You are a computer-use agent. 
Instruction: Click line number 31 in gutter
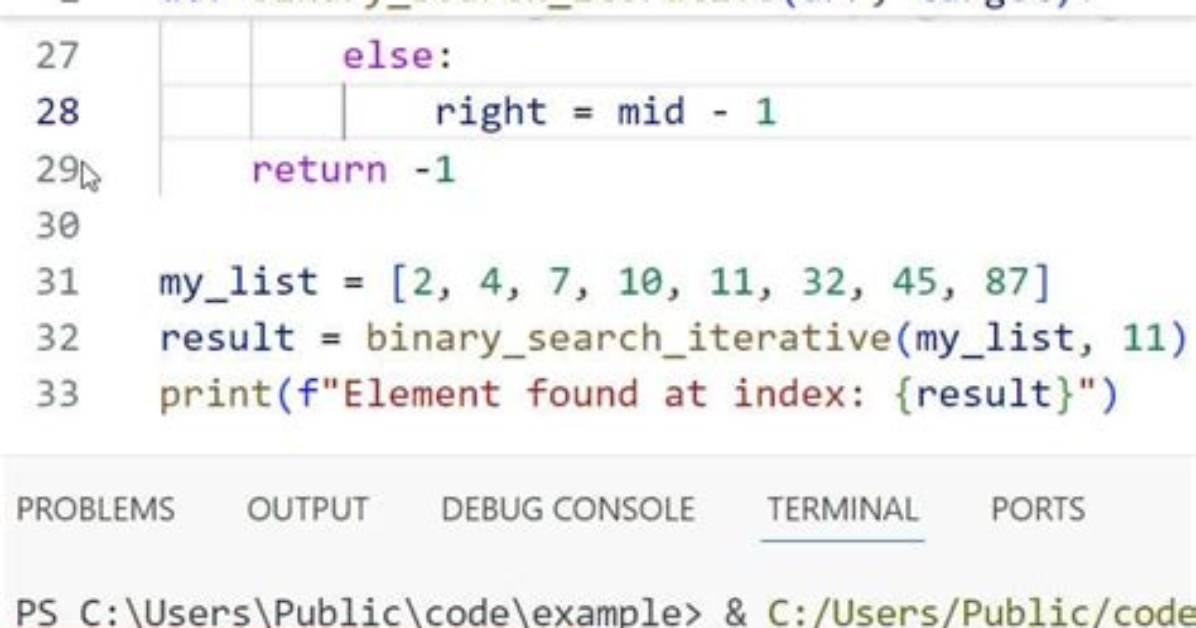[57, 282]
